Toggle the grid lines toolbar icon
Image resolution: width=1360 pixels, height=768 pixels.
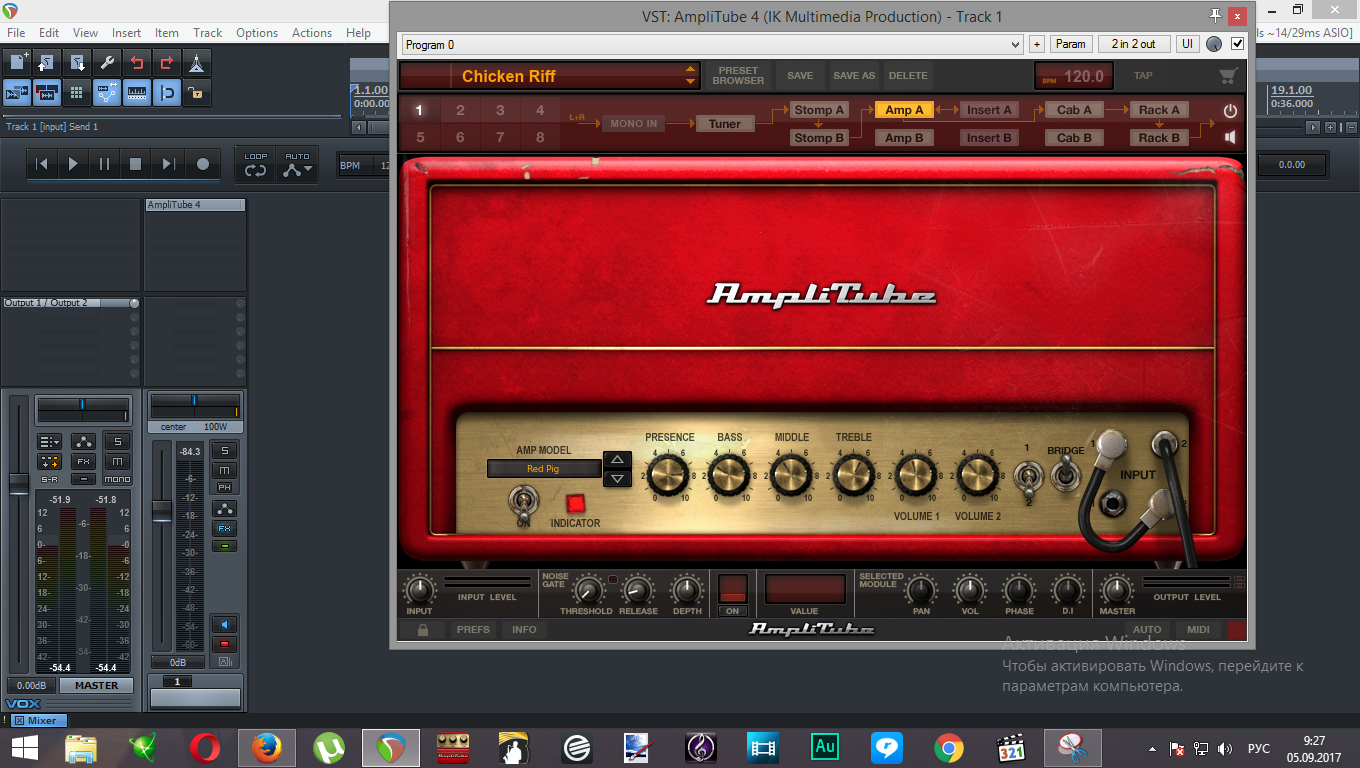click(77, 93)
